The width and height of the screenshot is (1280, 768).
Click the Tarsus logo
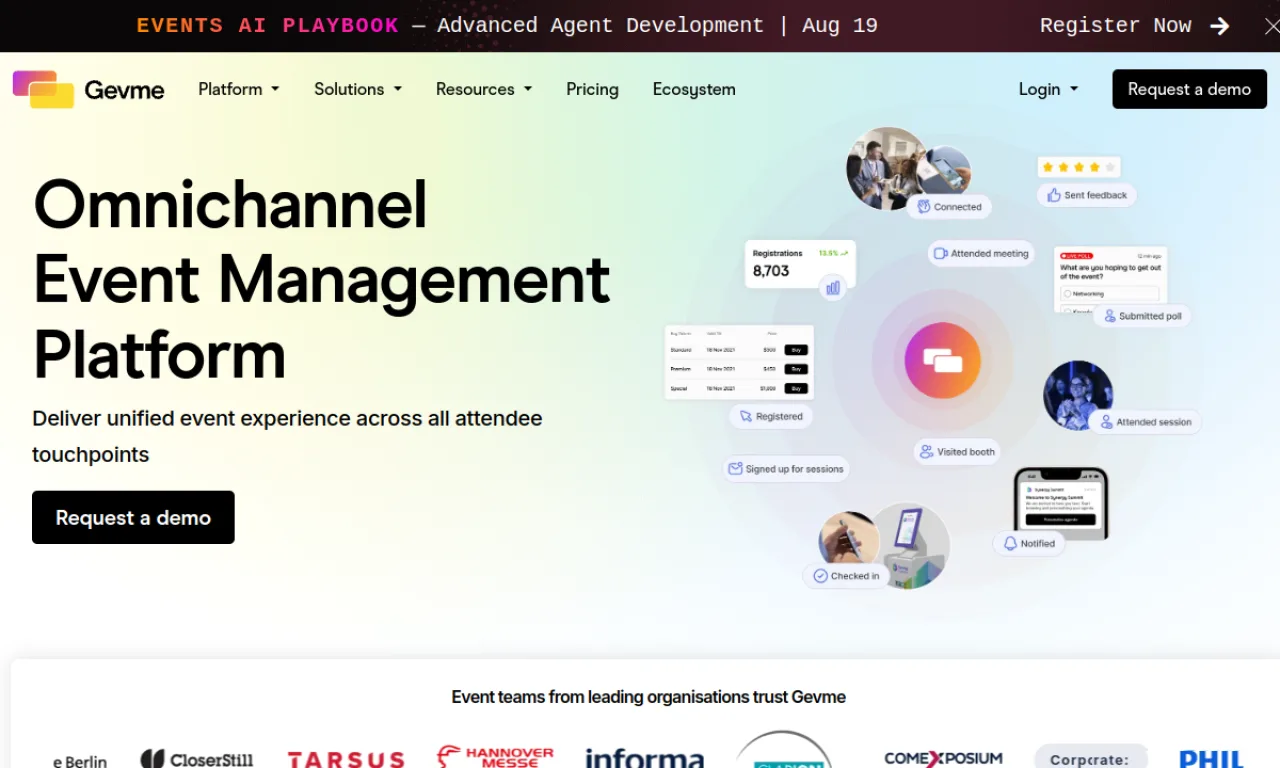pos(346,760)
